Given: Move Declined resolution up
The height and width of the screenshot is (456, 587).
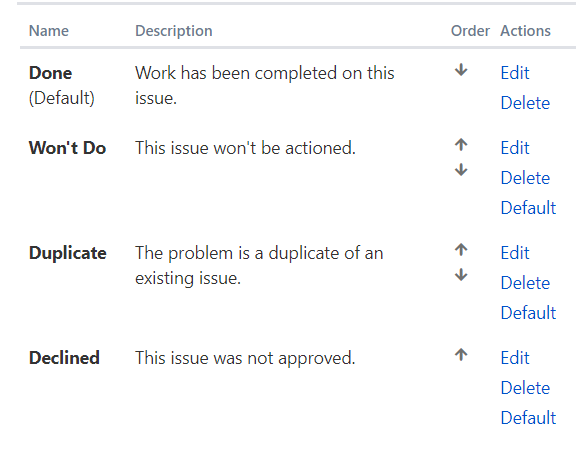Looking at the screenshot, I should (x=461, y=355).
